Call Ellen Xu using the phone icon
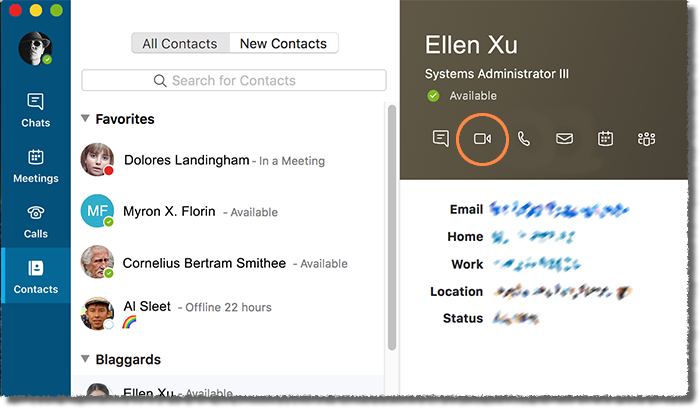700x411 pixels. 523,139
